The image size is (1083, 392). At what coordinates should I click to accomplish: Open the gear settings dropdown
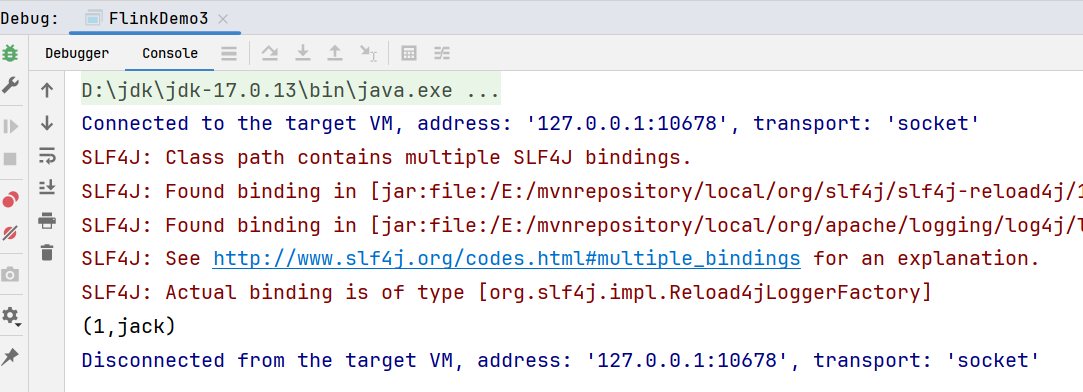pos(10,316)
